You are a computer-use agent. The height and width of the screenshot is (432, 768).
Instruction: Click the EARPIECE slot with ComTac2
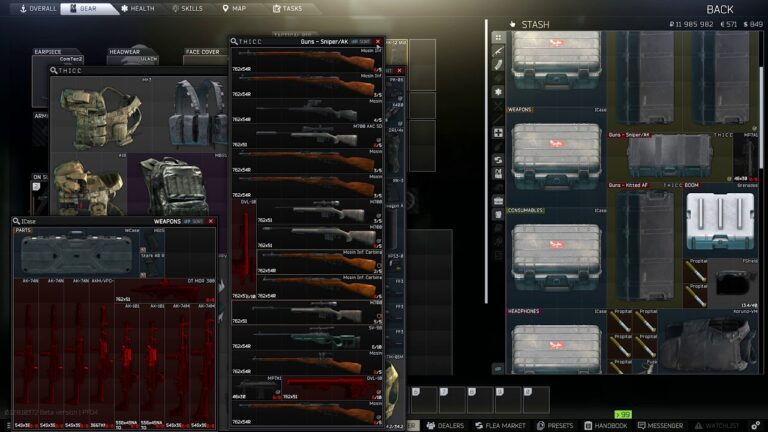[58, 59]
